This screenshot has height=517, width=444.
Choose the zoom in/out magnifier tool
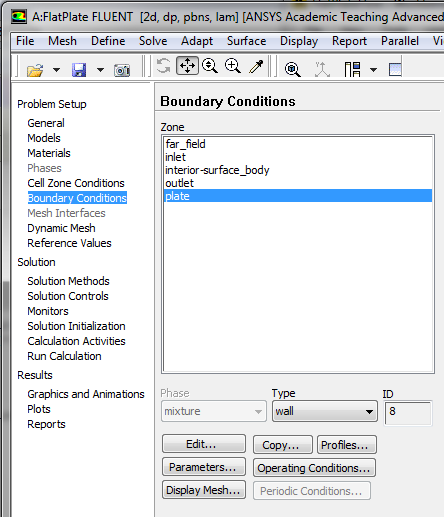click(210, 66)
